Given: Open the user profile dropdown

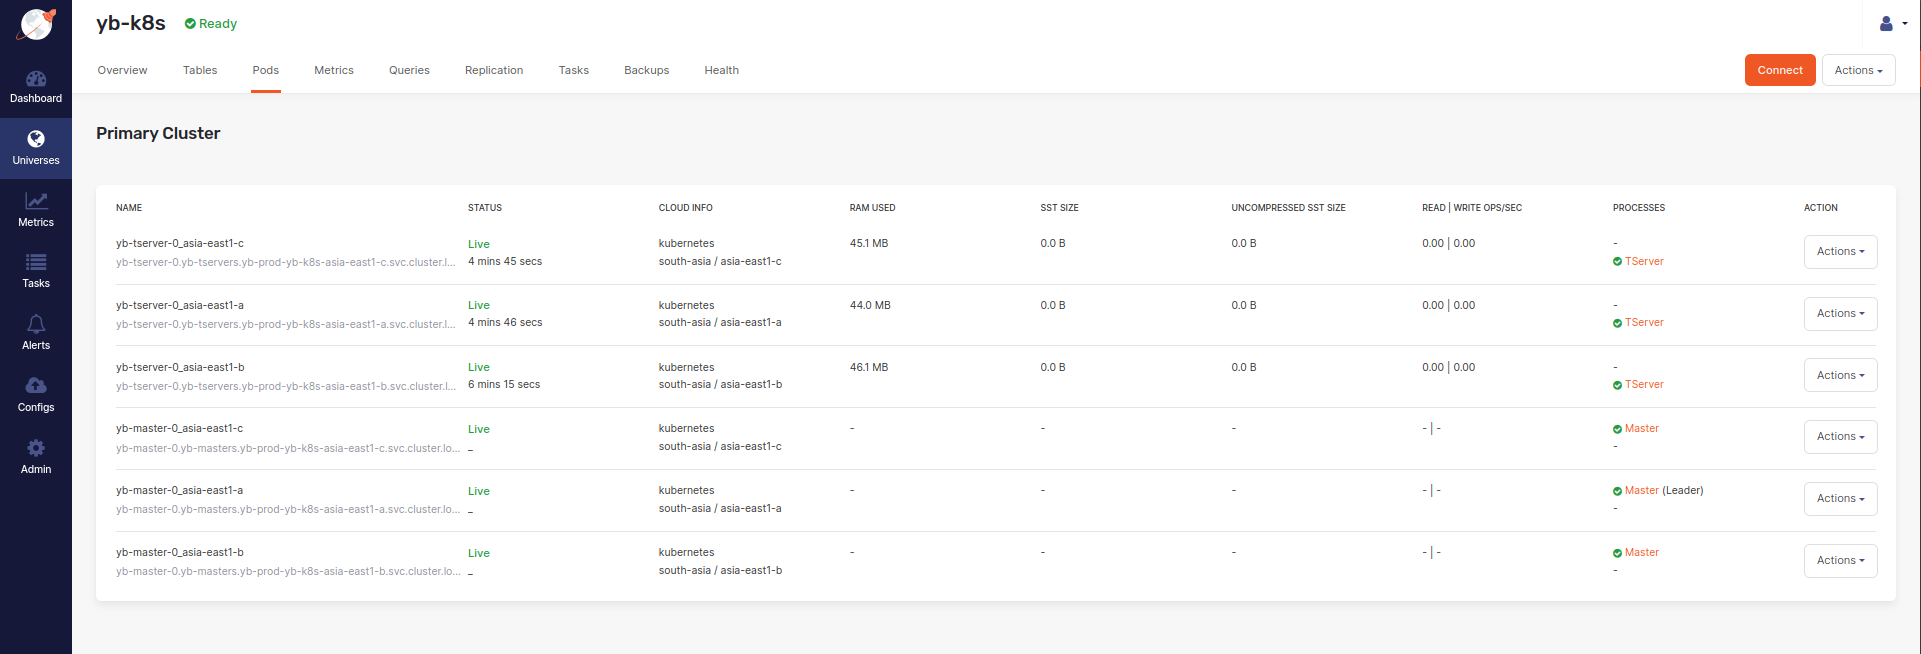Looking at the screenshot, I should (x=1893, y=24).
